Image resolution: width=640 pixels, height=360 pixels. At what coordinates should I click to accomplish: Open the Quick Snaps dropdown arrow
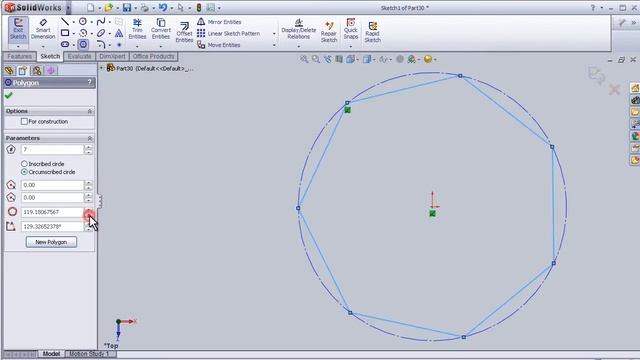pyautogui.click(x=351, y=47)
